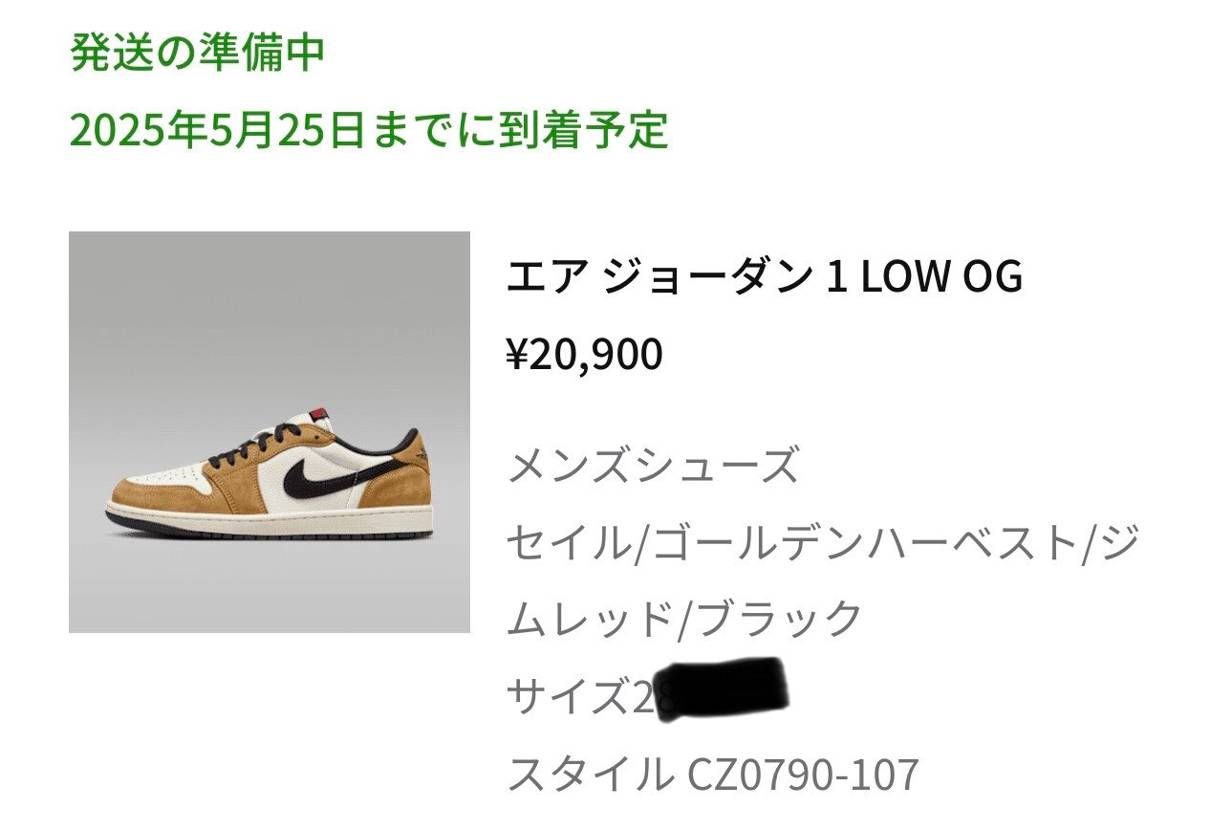Image resolution: width=1232 pixels, height=830 pixels.
Task: Click the セイル/ゴールデンハーベスト color line
Action: pos(822,543)
